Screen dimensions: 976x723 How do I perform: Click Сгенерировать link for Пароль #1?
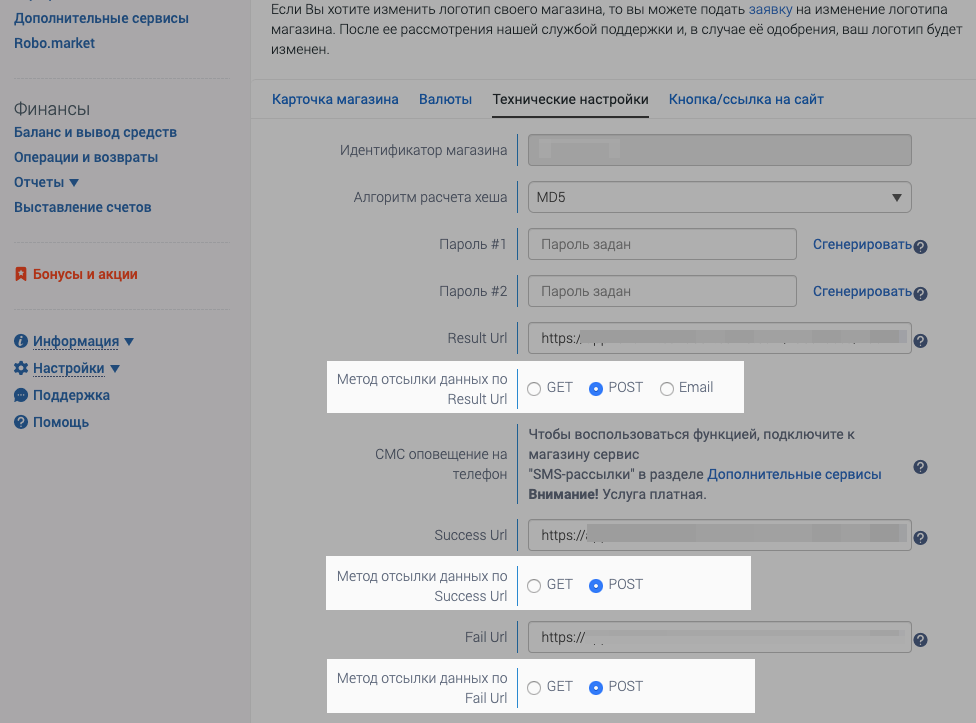click(x=862, y=245)
